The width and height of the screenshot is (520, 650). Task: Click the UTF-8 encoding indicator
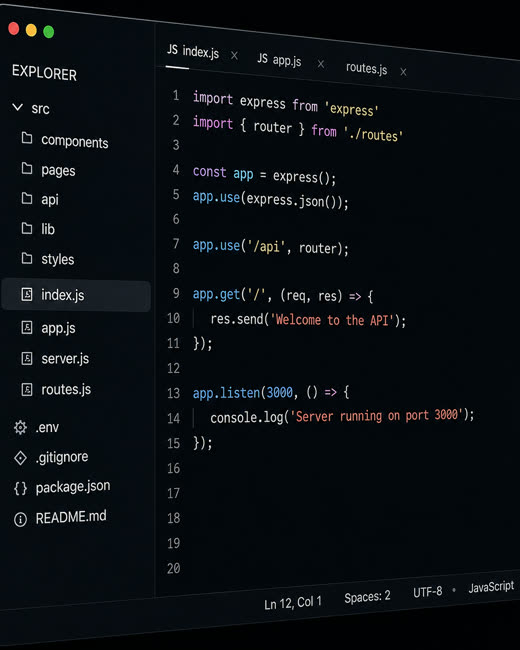tap(428, 592)
